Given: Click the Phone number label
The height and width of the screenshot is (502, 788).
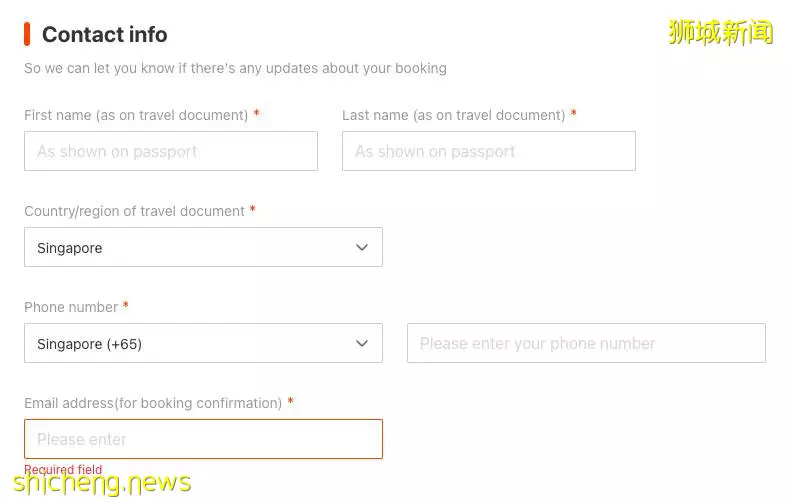Looking at the screenshot, I should click(71, 307).
